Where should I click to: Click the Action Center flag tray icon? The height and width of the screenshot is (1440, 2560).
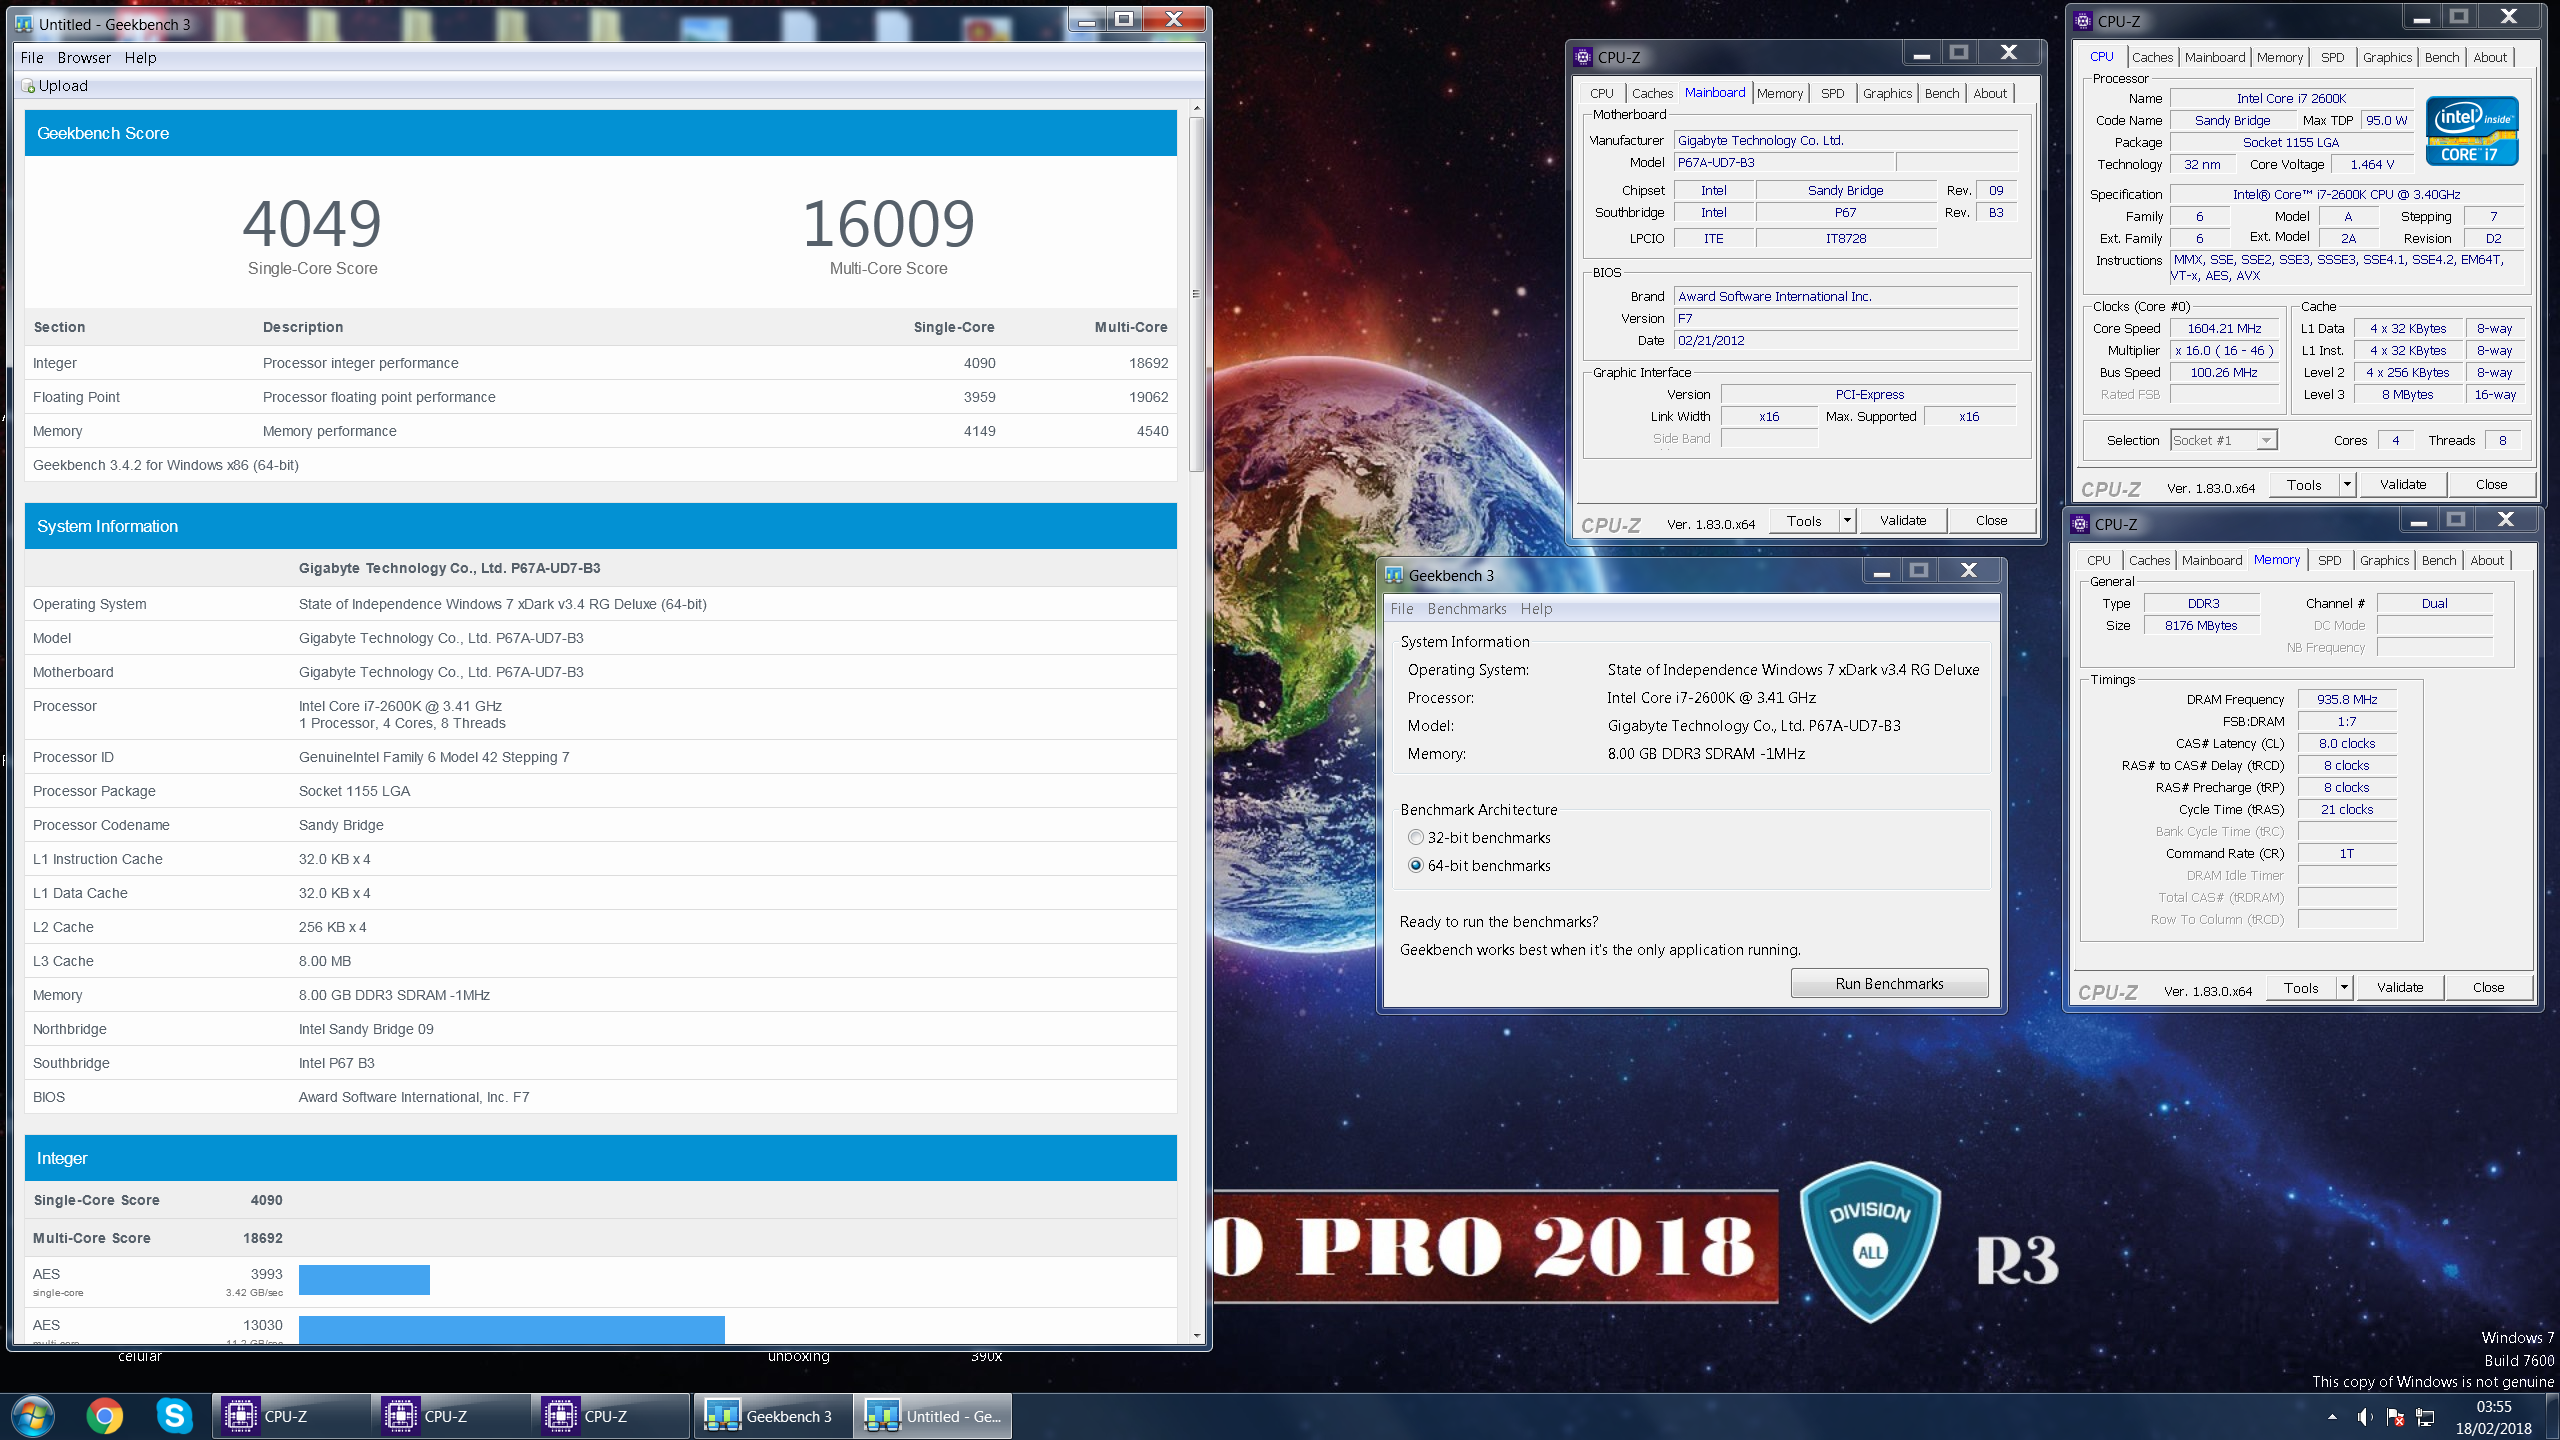[2395, 1416]
